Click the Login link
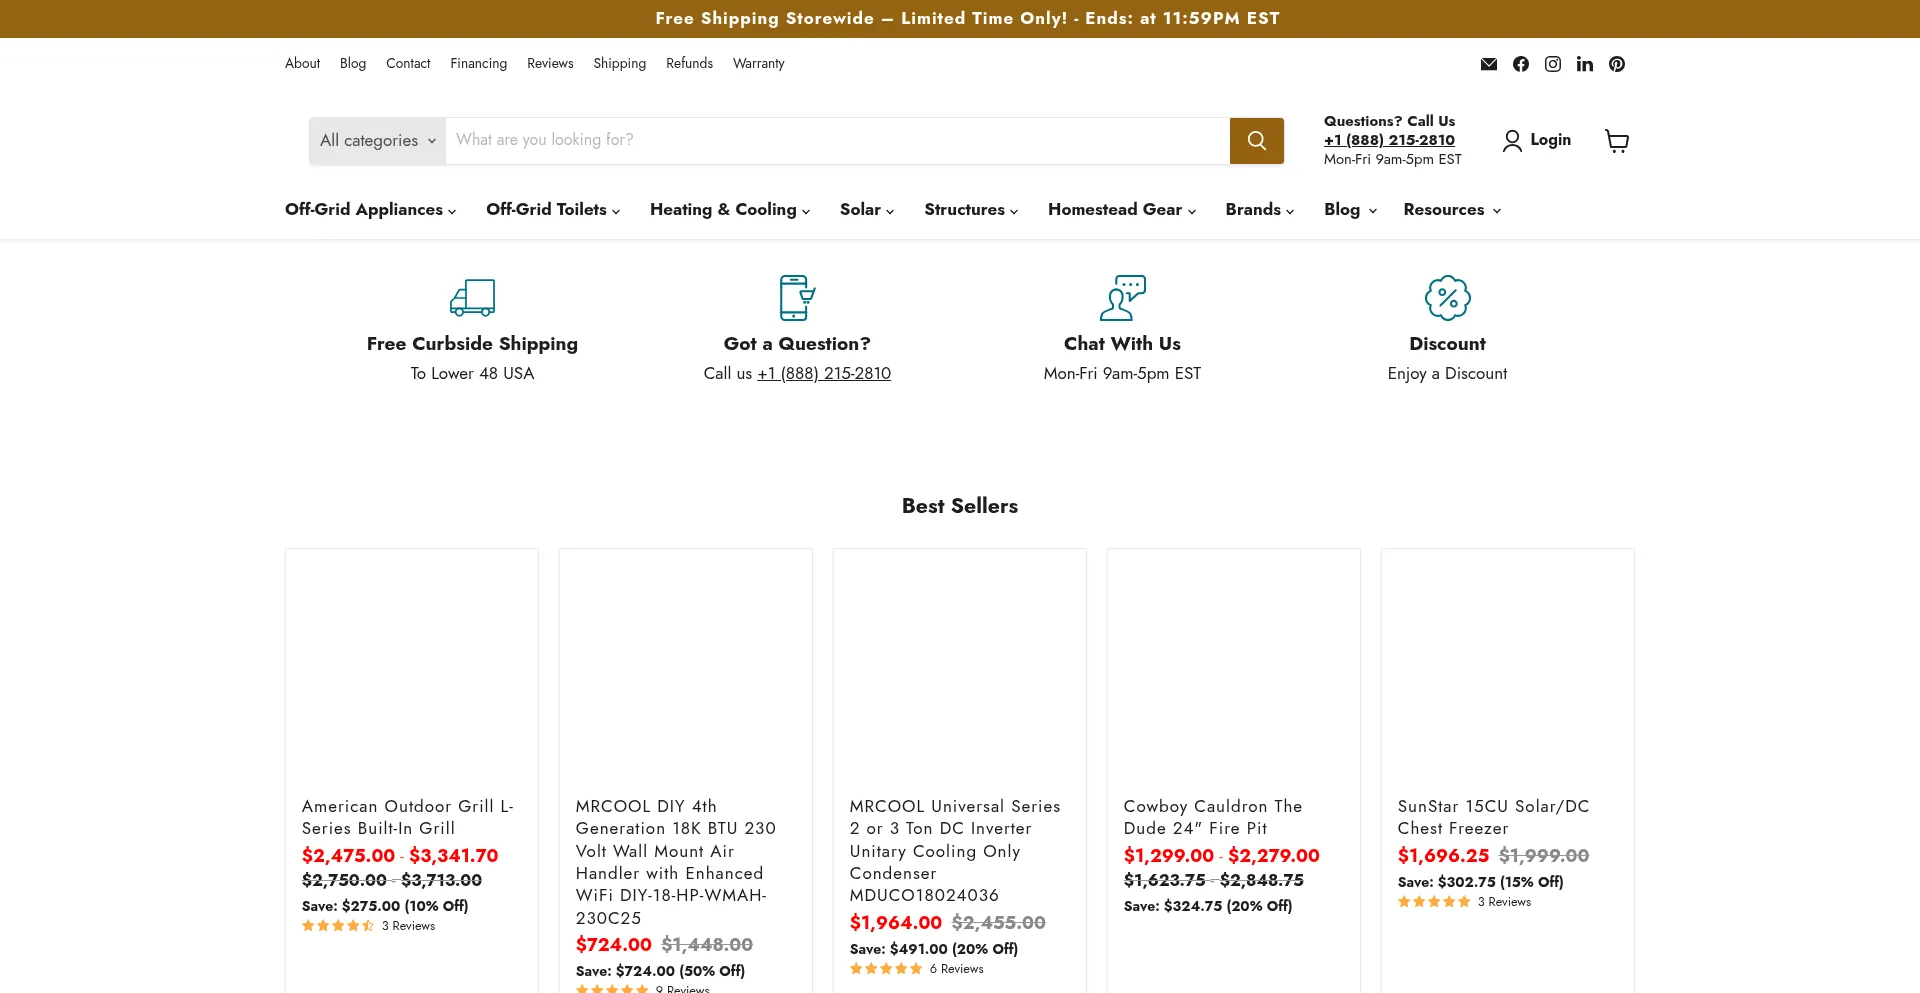This screenshot has height=993, width=1920. (1537, 140)
